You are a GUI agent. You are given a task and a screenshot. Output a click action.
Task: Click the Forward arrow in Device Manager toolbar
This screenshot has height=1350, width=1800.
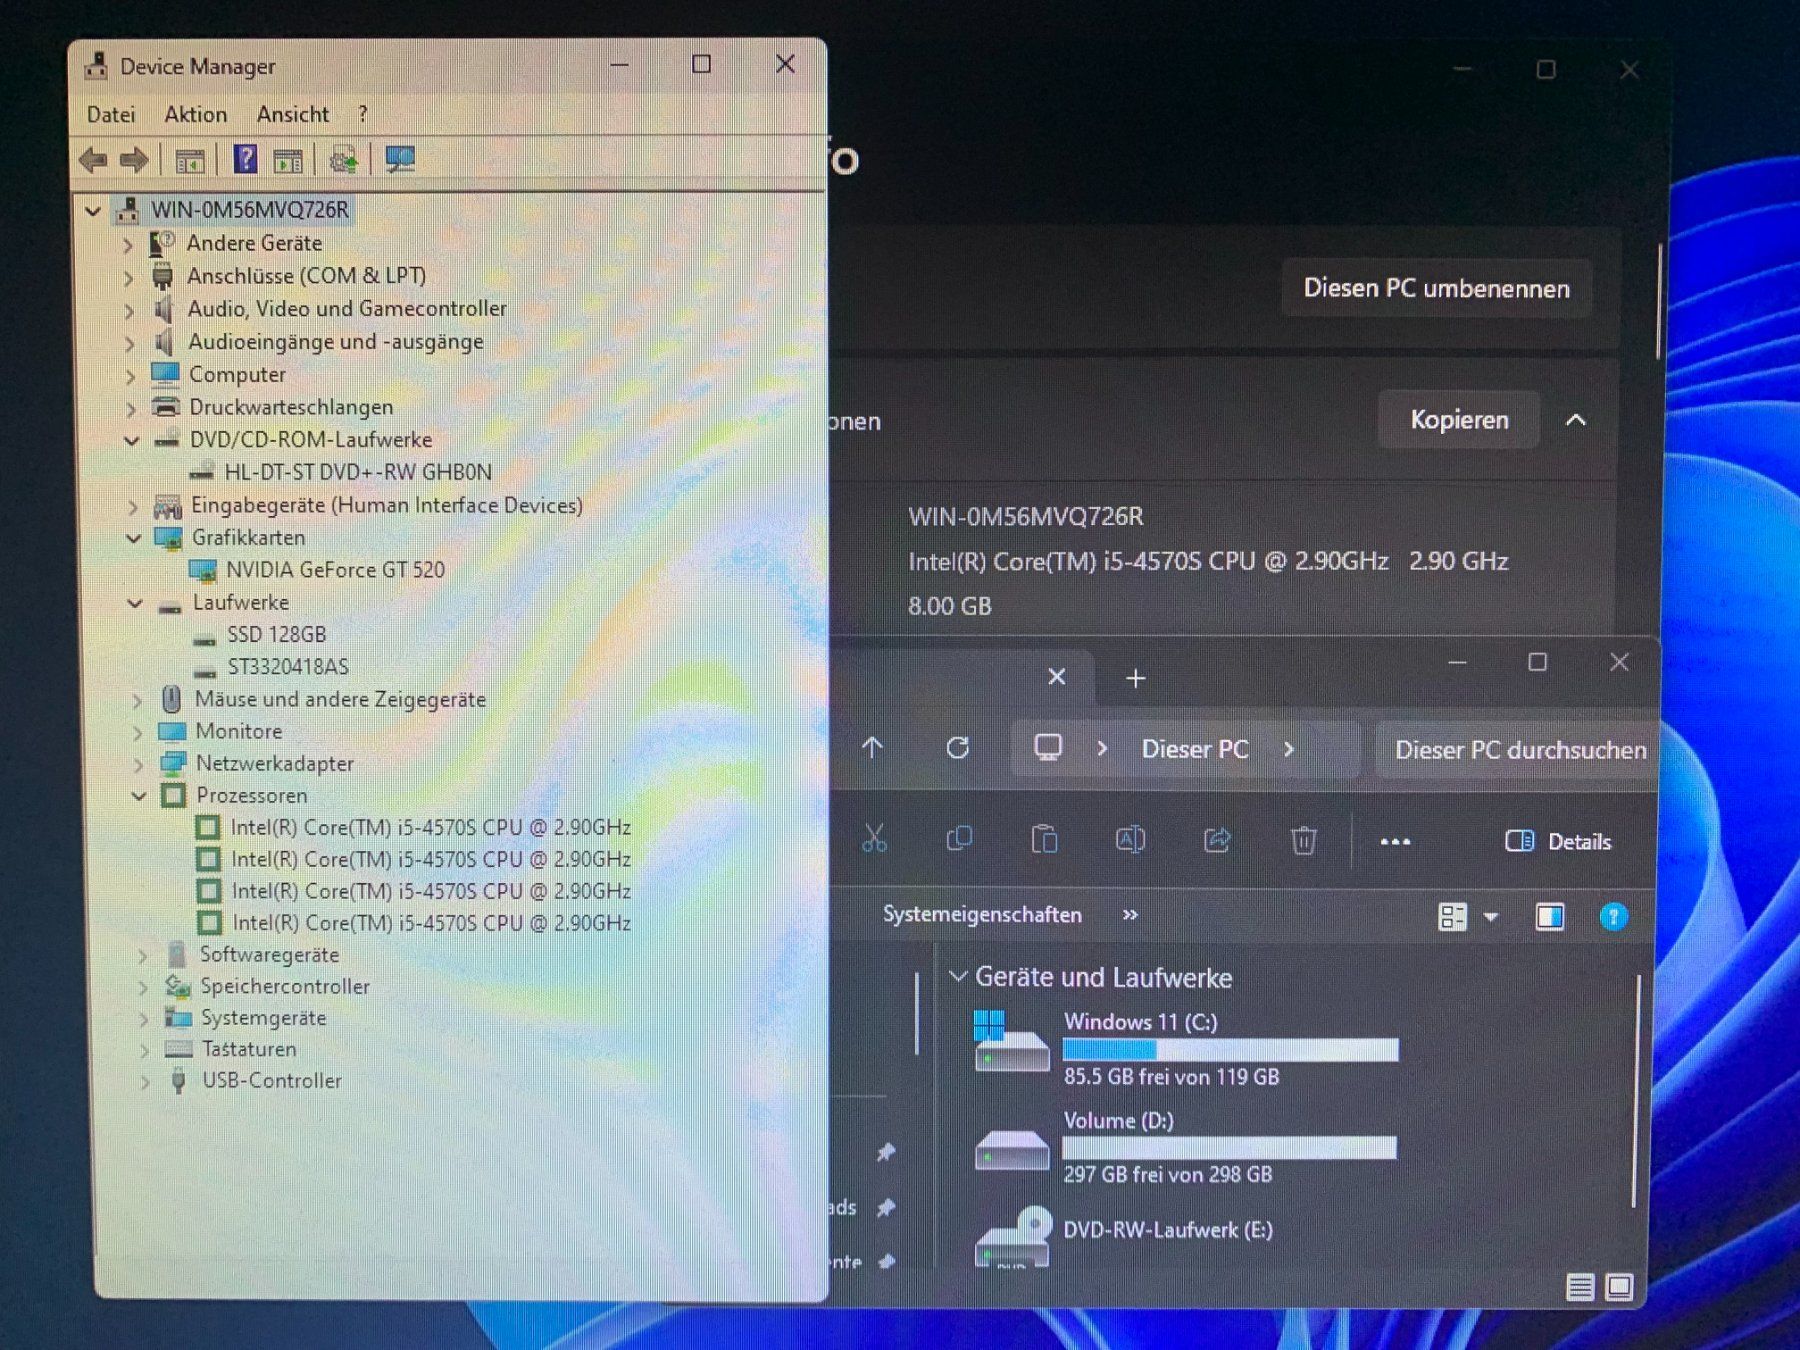pos(134,160)
